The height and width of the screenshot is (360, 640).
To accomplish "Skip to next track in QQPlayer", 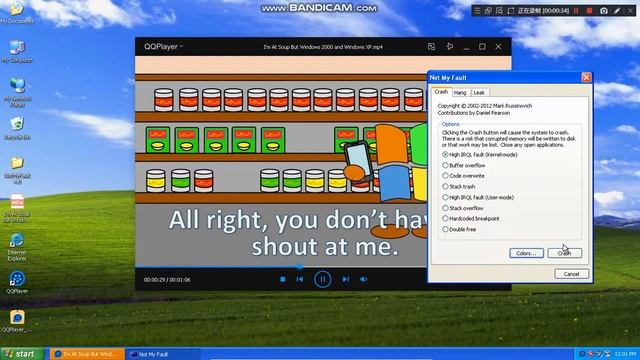I will click(x=346, y=280).
